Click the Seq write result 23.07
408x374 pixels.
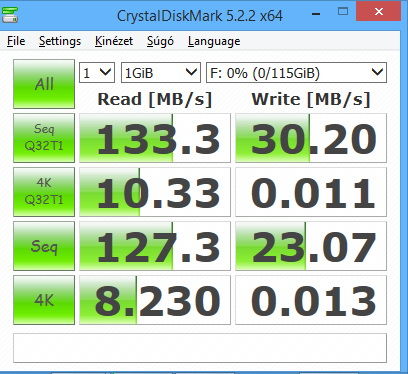click(311, 246)
